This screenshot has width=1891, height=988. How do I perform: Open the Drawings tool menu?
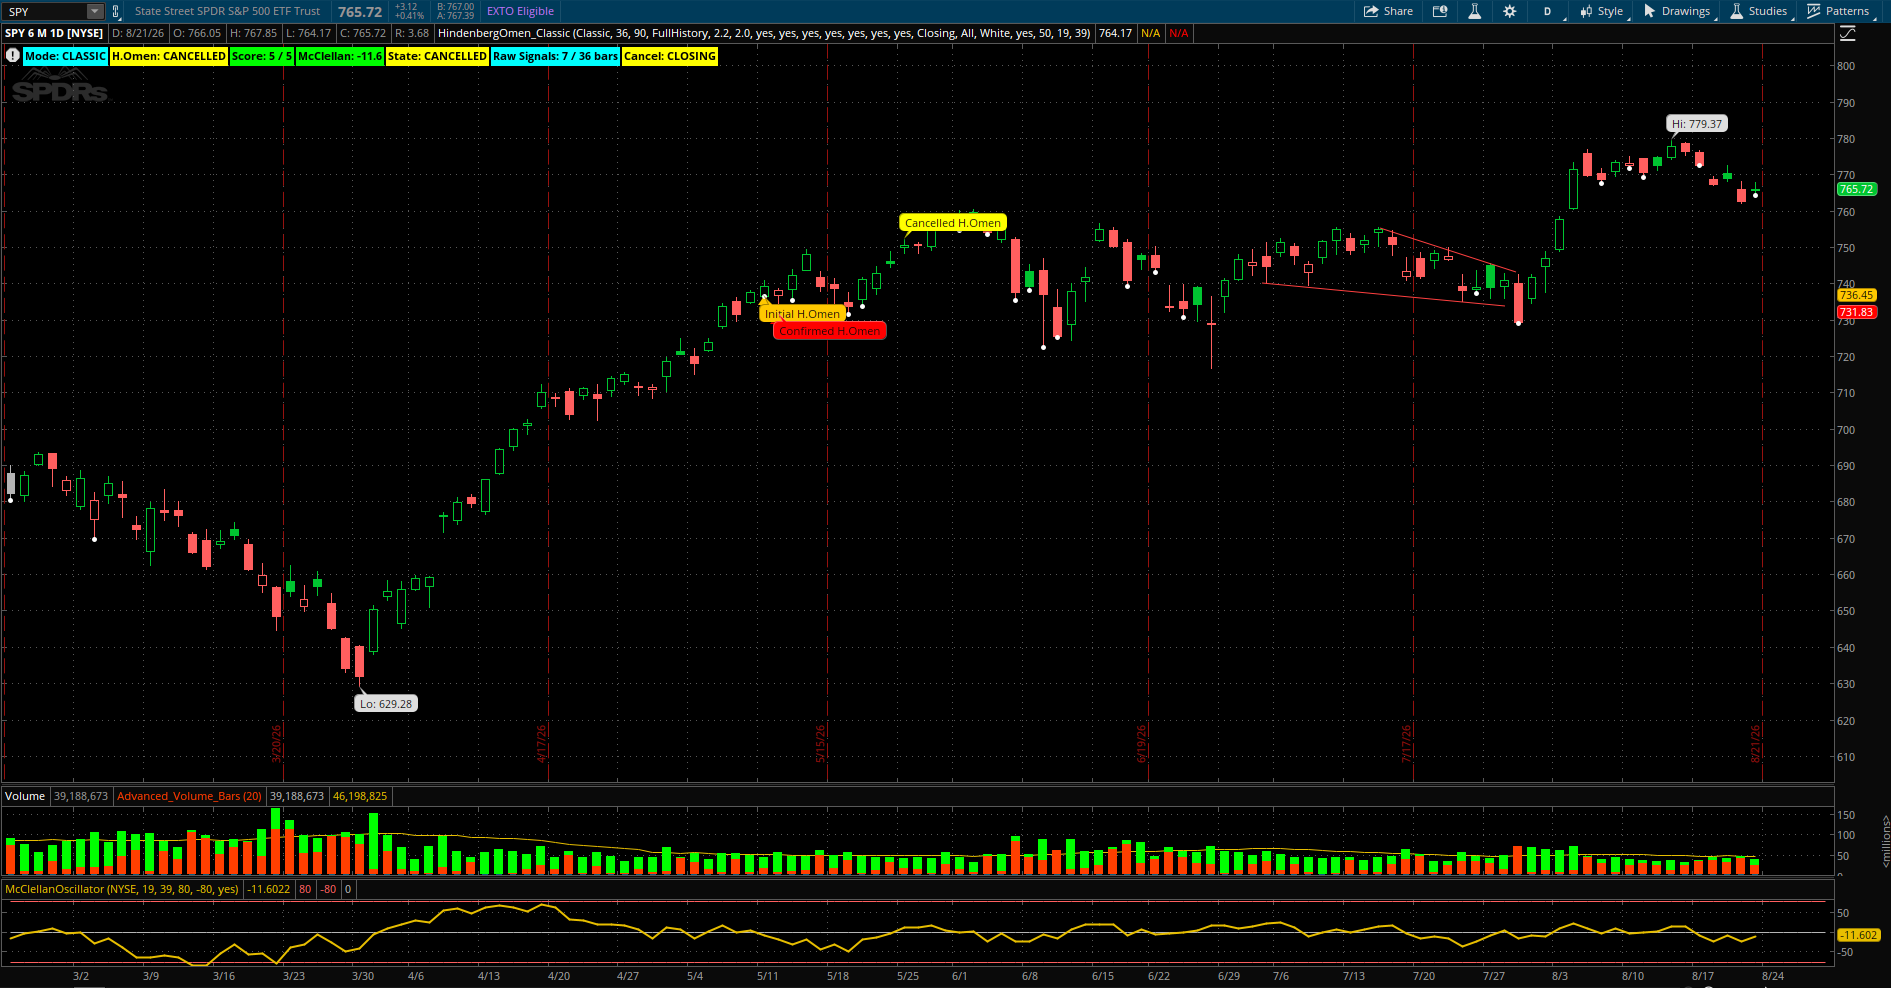[1677, 12]
